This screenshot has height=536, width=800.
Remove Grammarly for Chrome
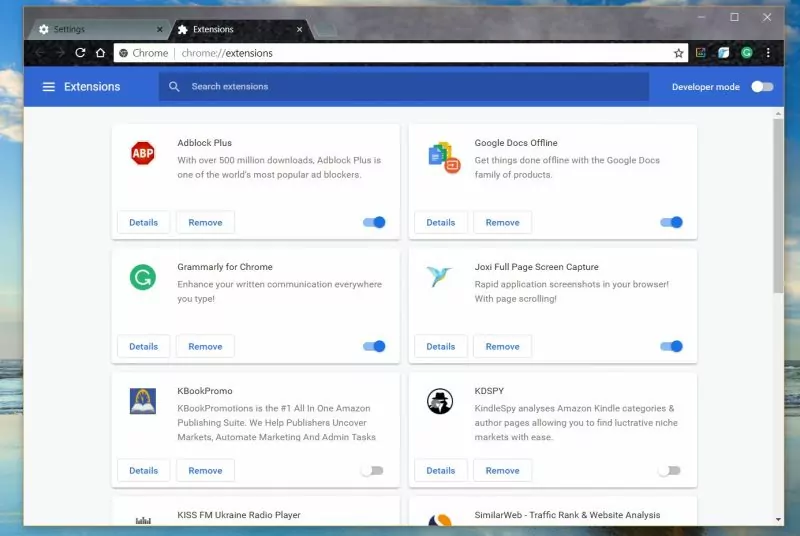point(205,346)
